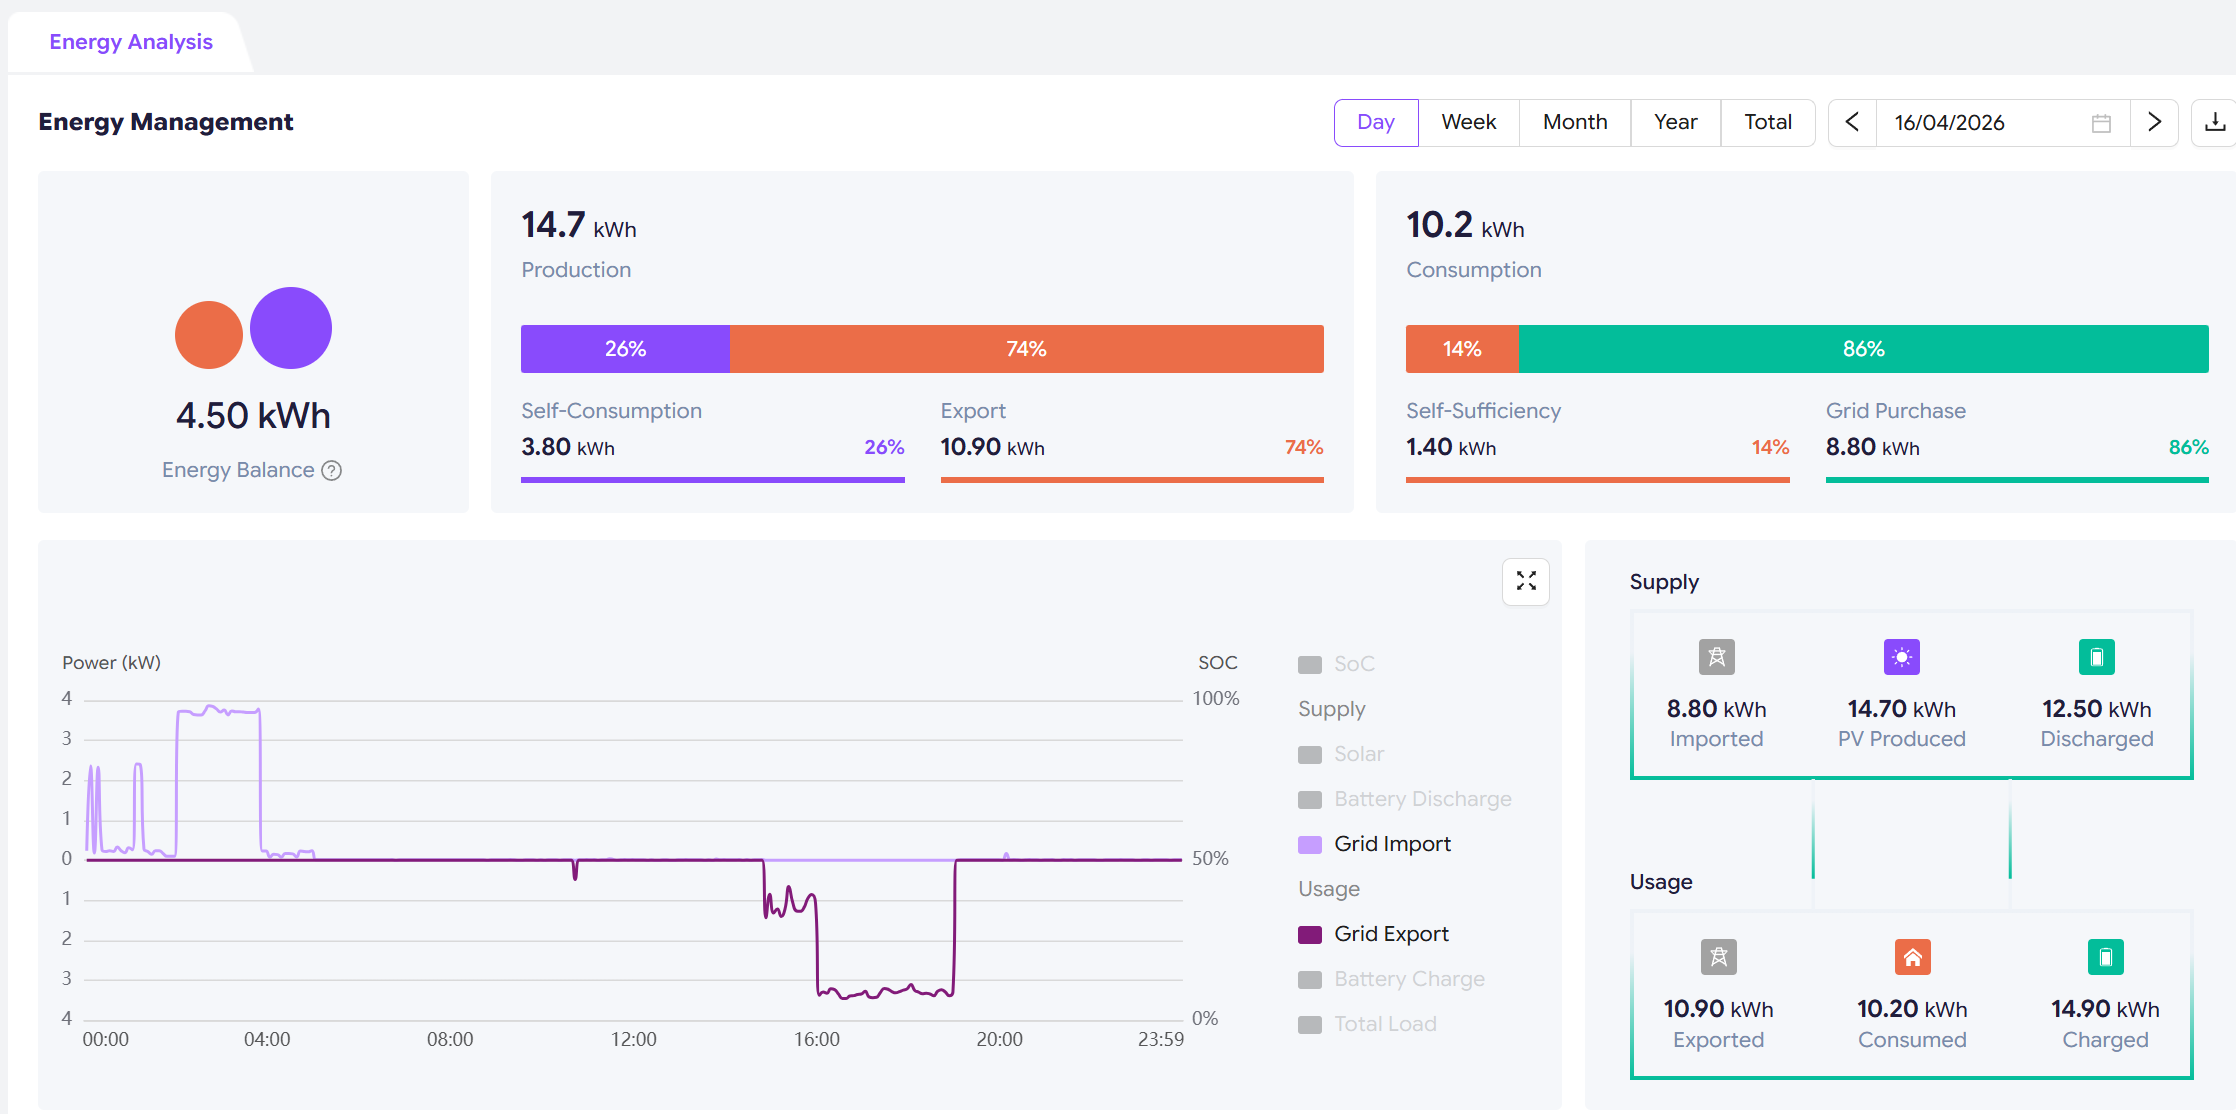2236x1114 pixels.
Task: Toggle the Solar series in legend
Action: 1341,754
